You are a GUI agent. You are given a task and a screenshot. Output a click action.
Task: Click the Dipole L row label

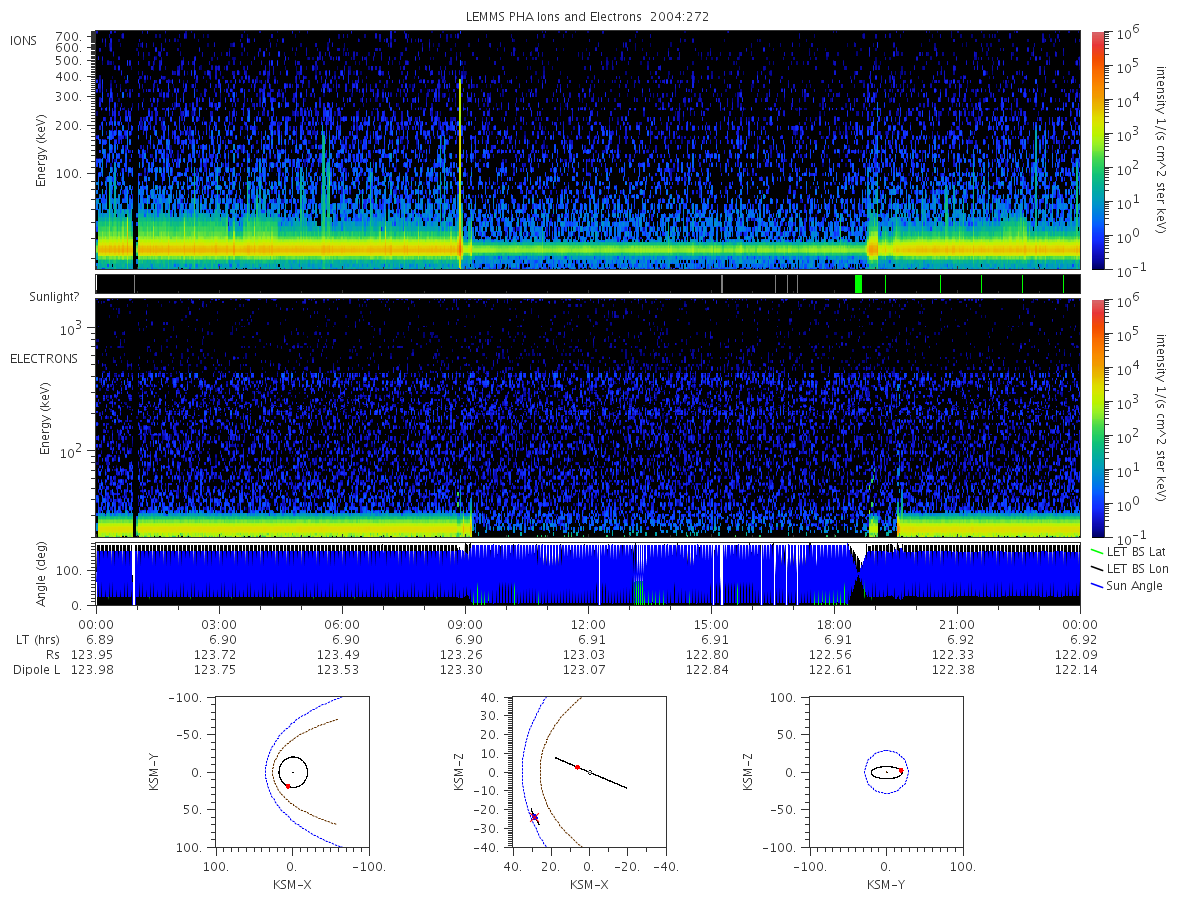point(36,670)
